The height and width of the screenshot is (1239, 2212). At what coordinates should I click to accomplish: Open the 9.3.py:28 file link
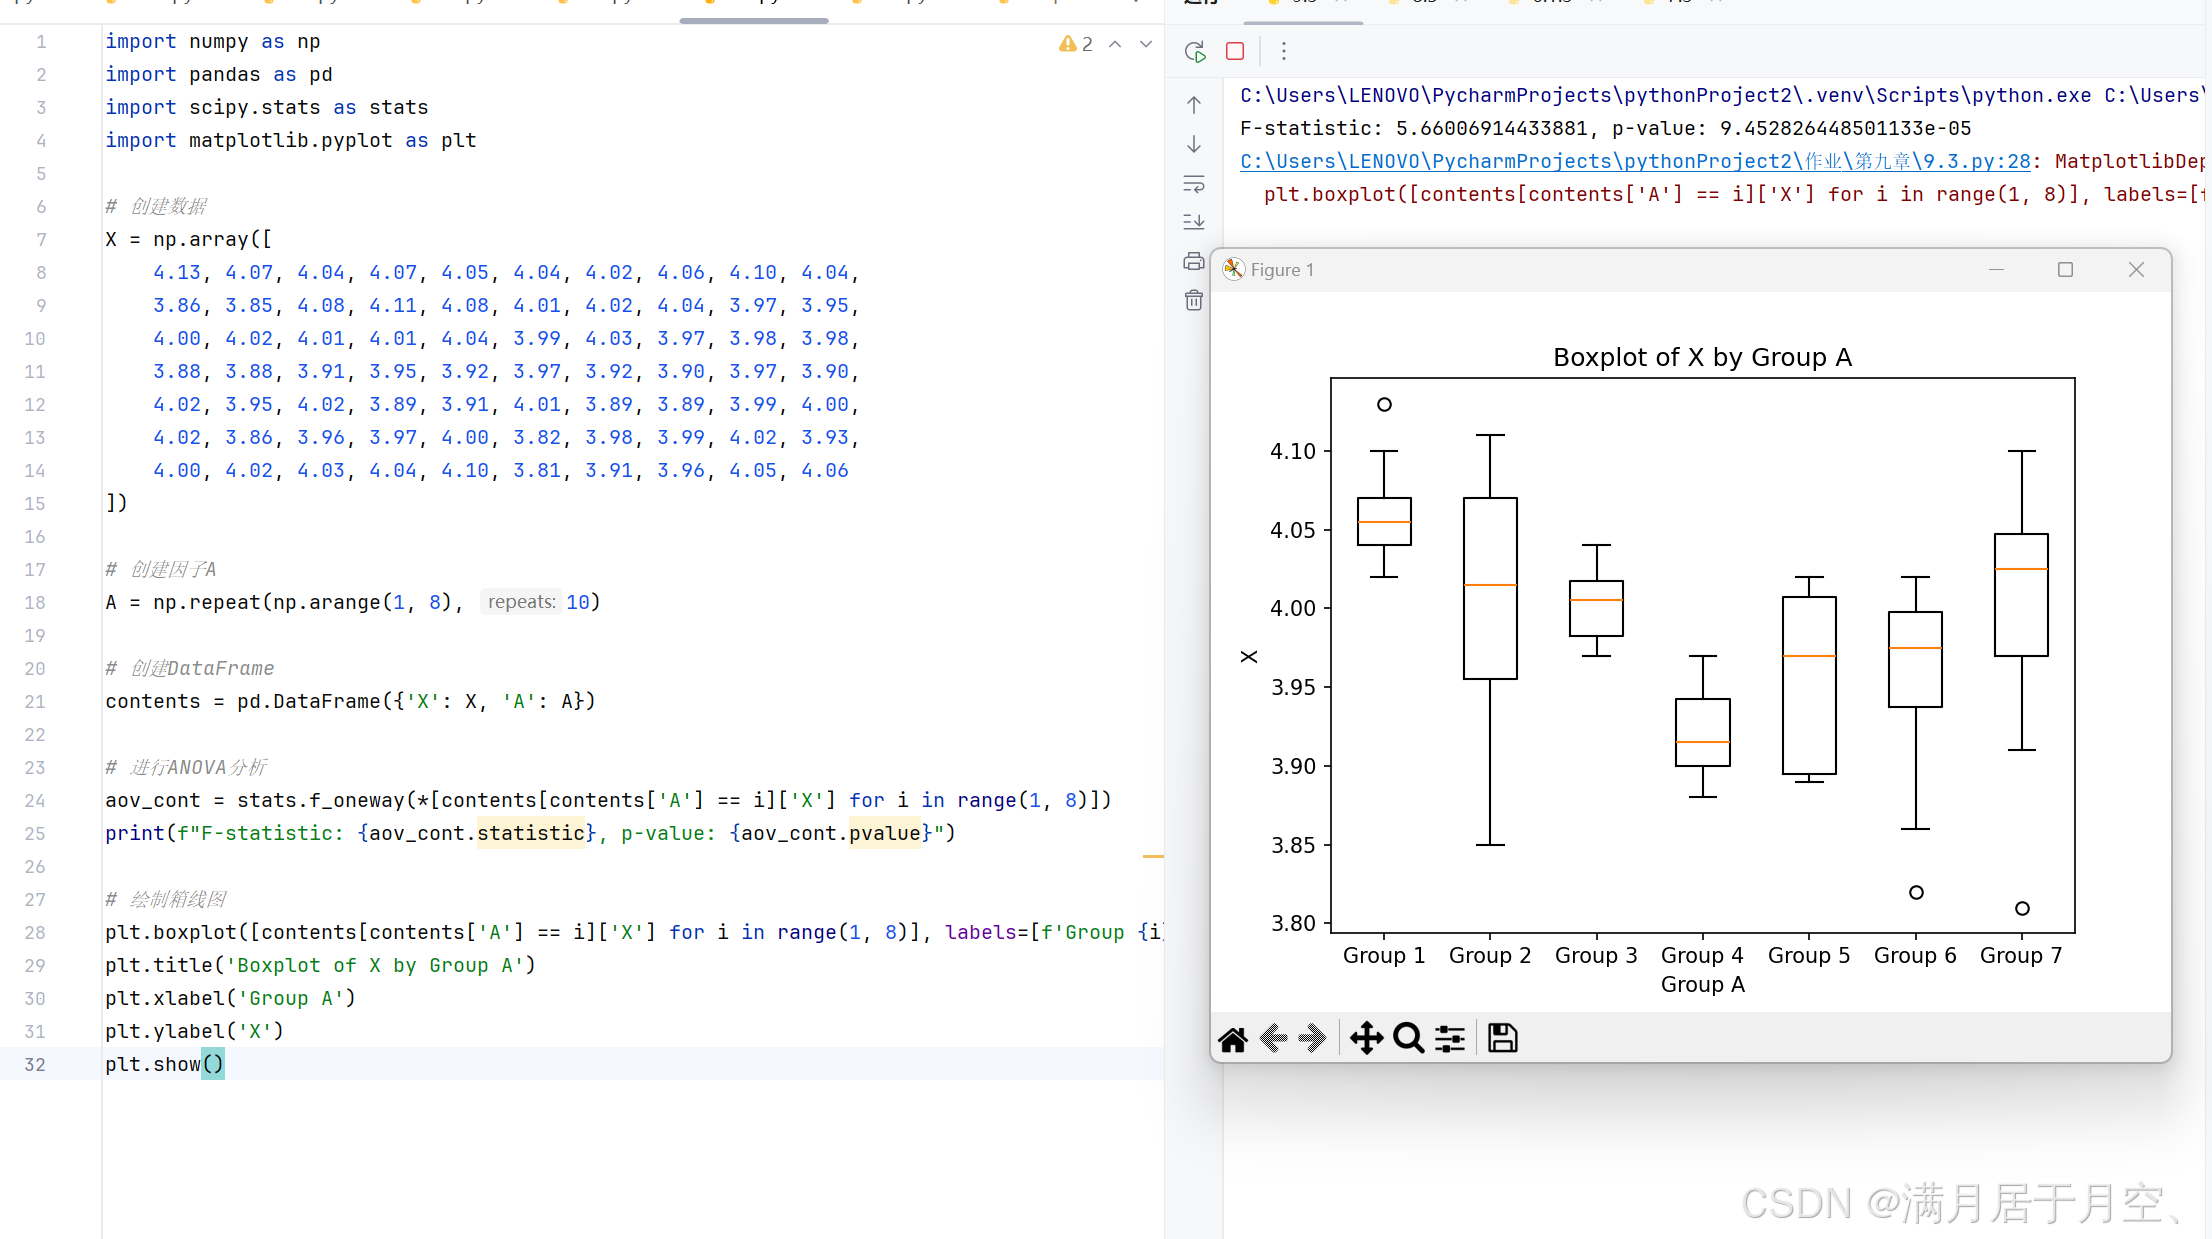tap(1636, 162)
